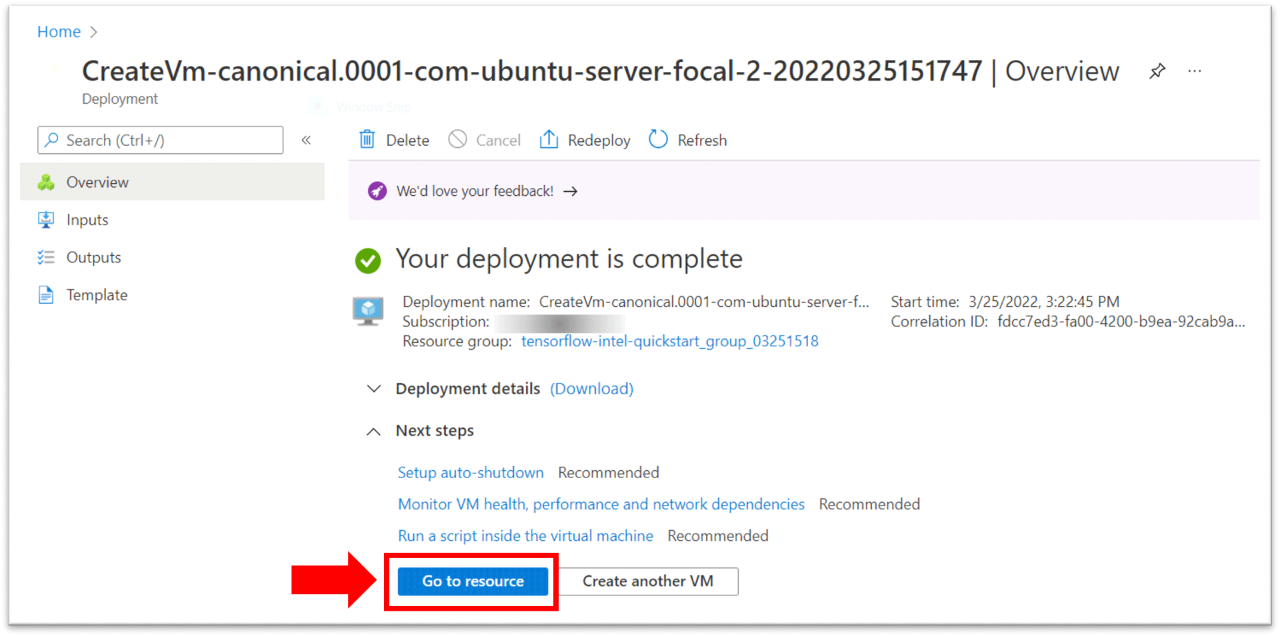Click the feedback banner arrow
The image size is (1280, 636).
click(570, 191)
